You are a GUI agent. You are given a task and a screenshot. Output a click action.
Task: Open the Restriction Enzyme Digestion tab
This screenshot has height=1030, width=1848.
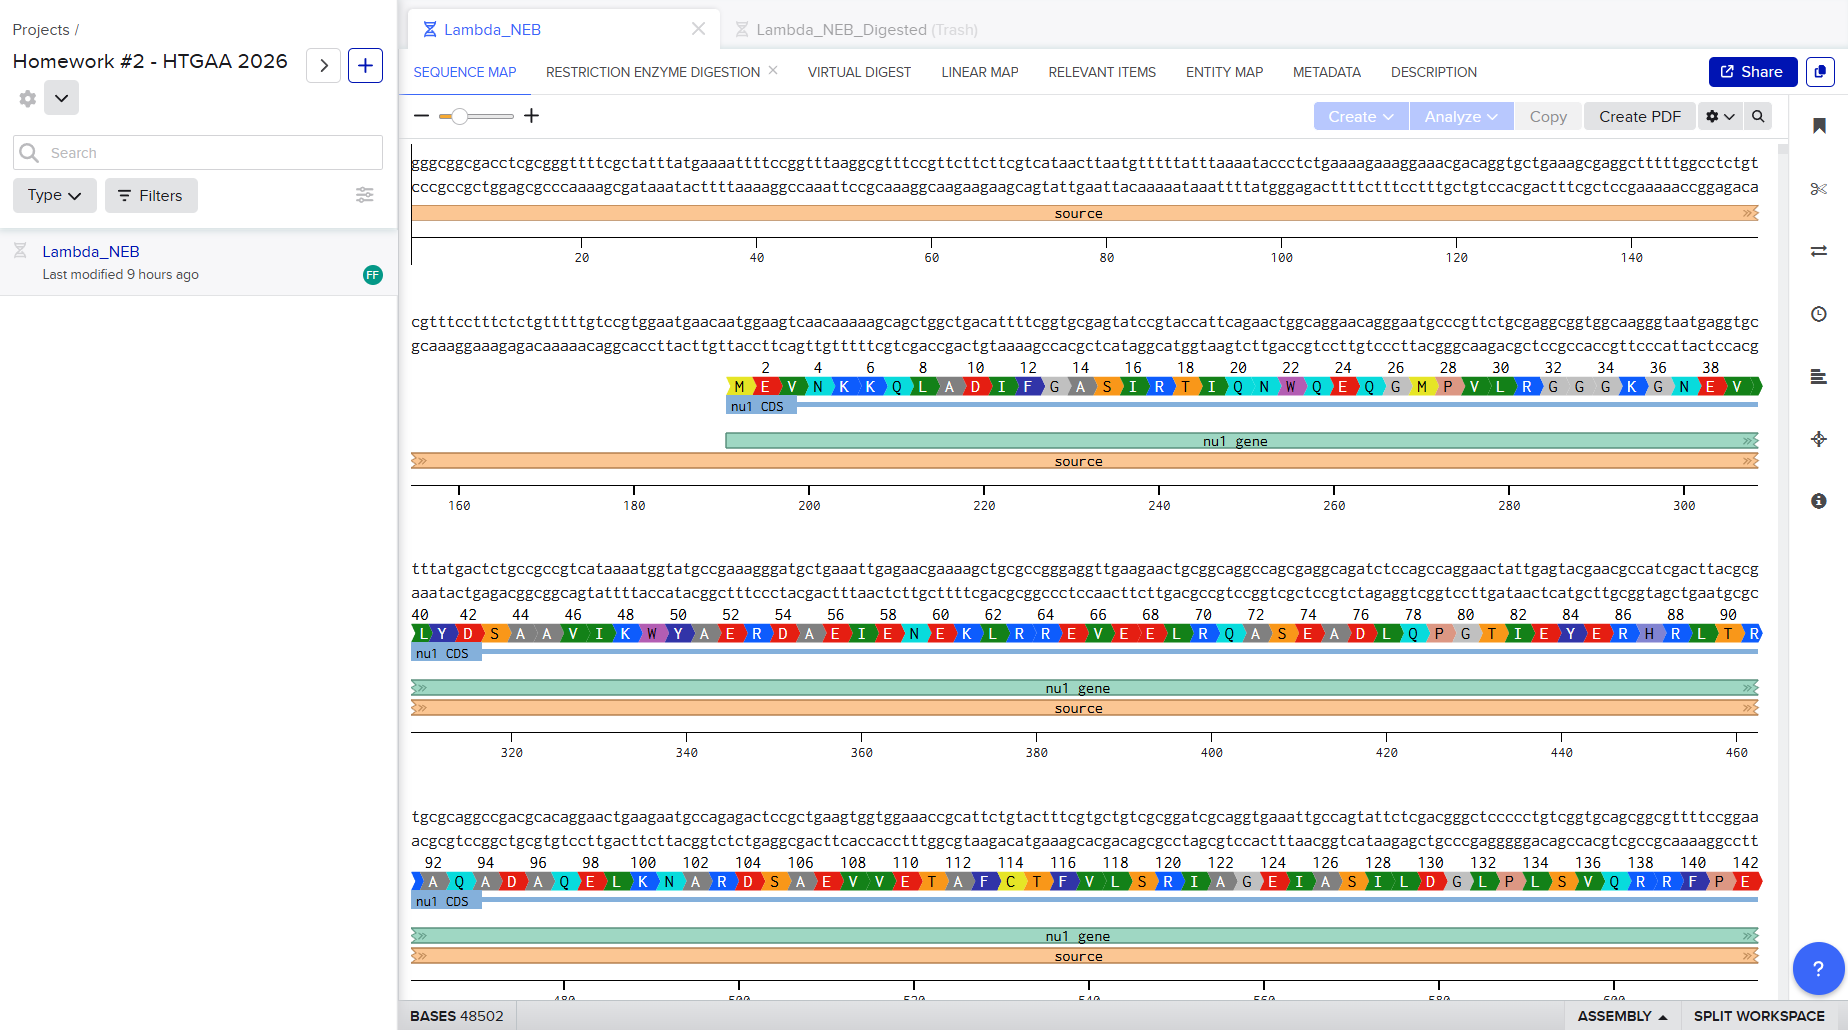tap(651, 71)
